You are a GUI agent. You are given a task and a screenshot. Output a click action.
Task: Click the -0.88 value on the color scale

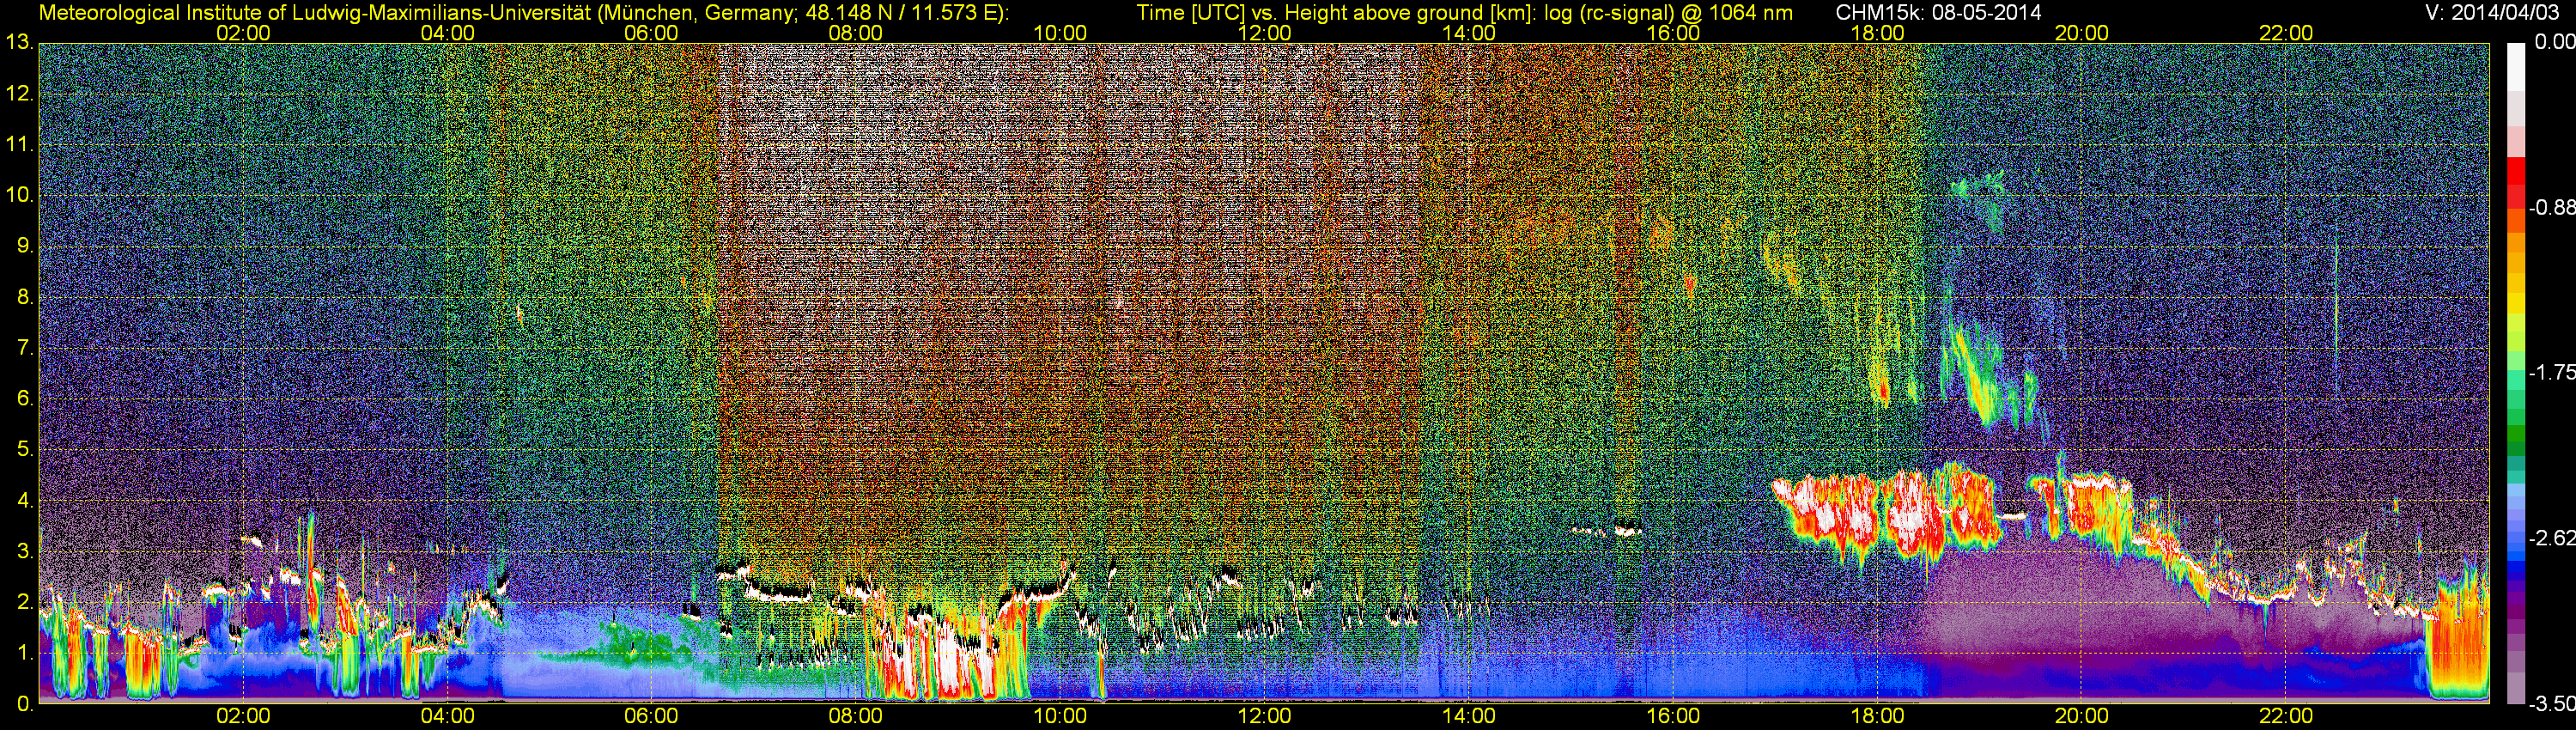[x=2552, y=208]
